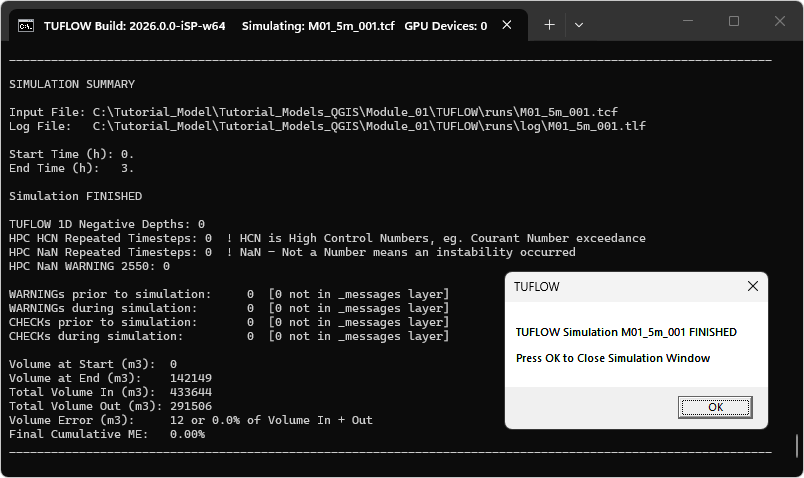Click the HPC NaN WARNING 2550 line
This screenshot has height=478, width=804.
(x=89, y=266)
